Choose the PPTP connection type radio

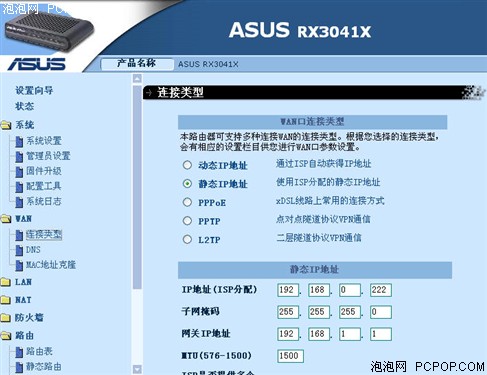click(x=187, y=221)
